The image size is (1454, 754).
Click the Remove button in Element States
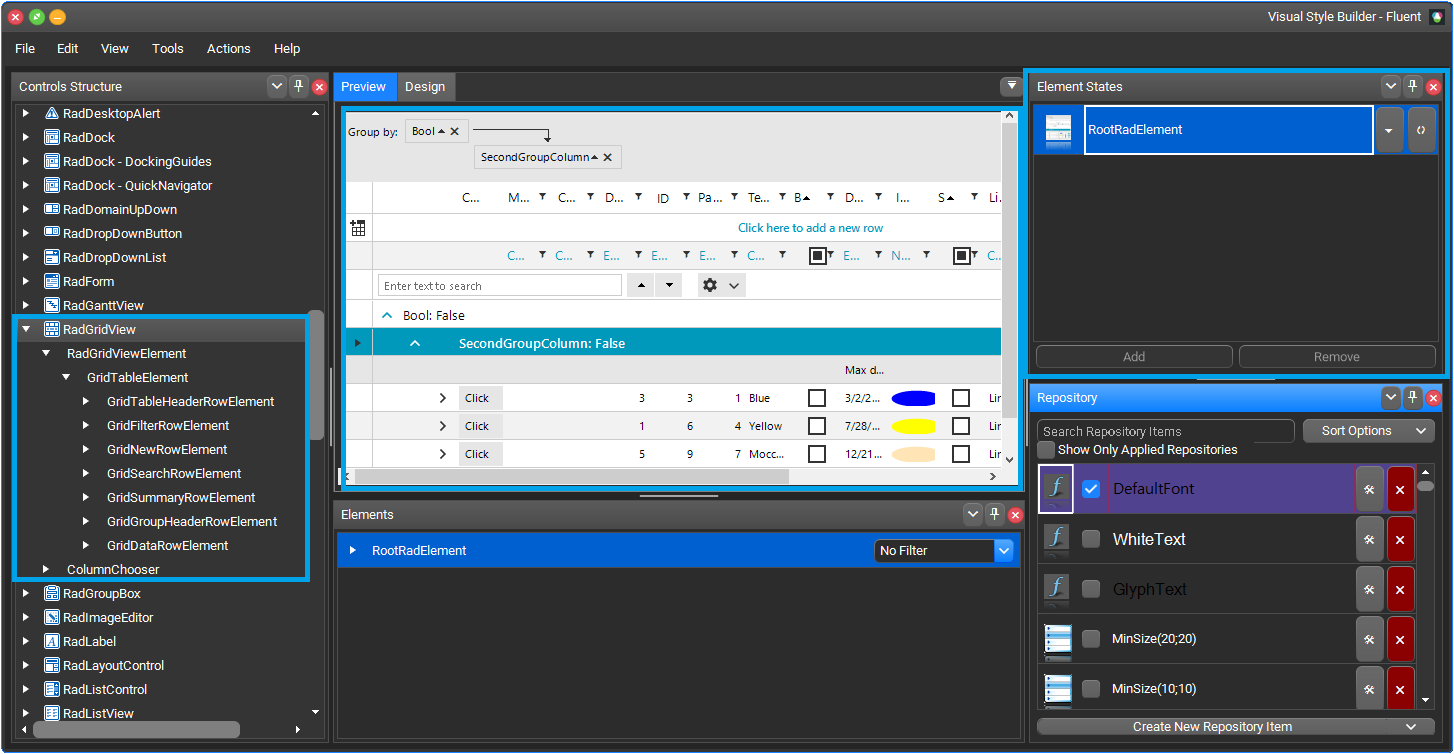click(x=1337, y=357)
